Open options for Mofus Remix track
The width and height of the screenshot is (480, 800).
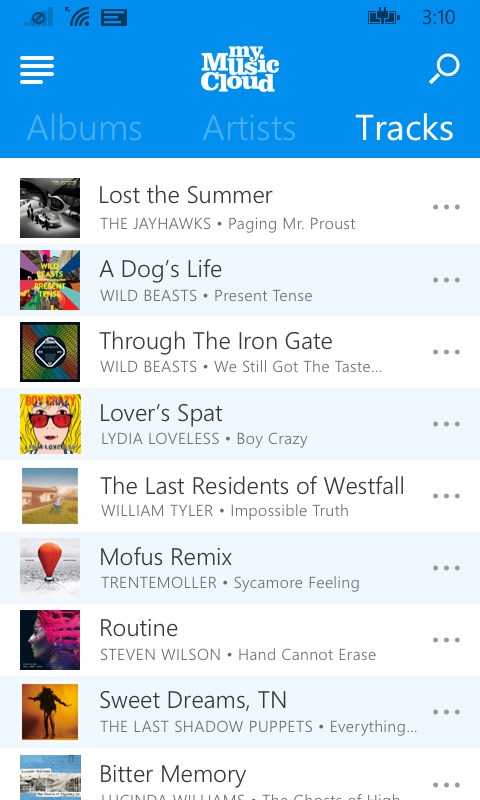tap(446, 568)
